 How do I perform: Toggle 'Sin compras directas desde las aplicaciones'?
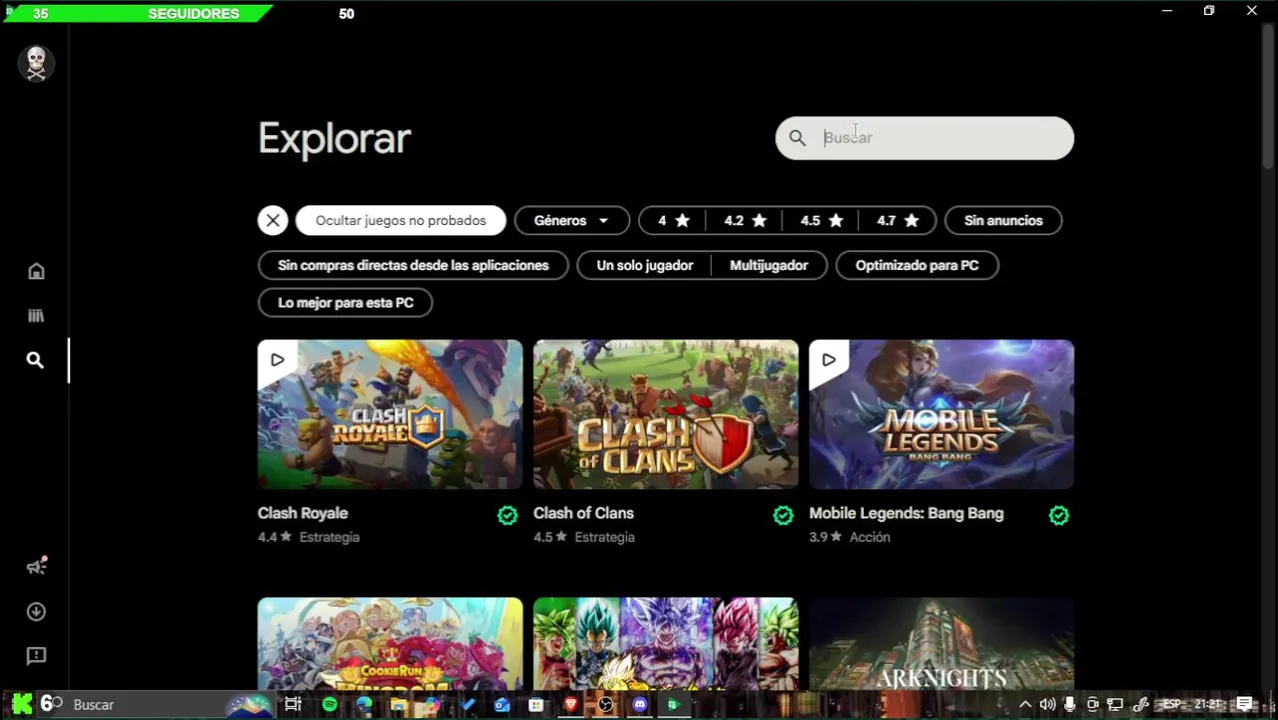click(x=413, y=265)
